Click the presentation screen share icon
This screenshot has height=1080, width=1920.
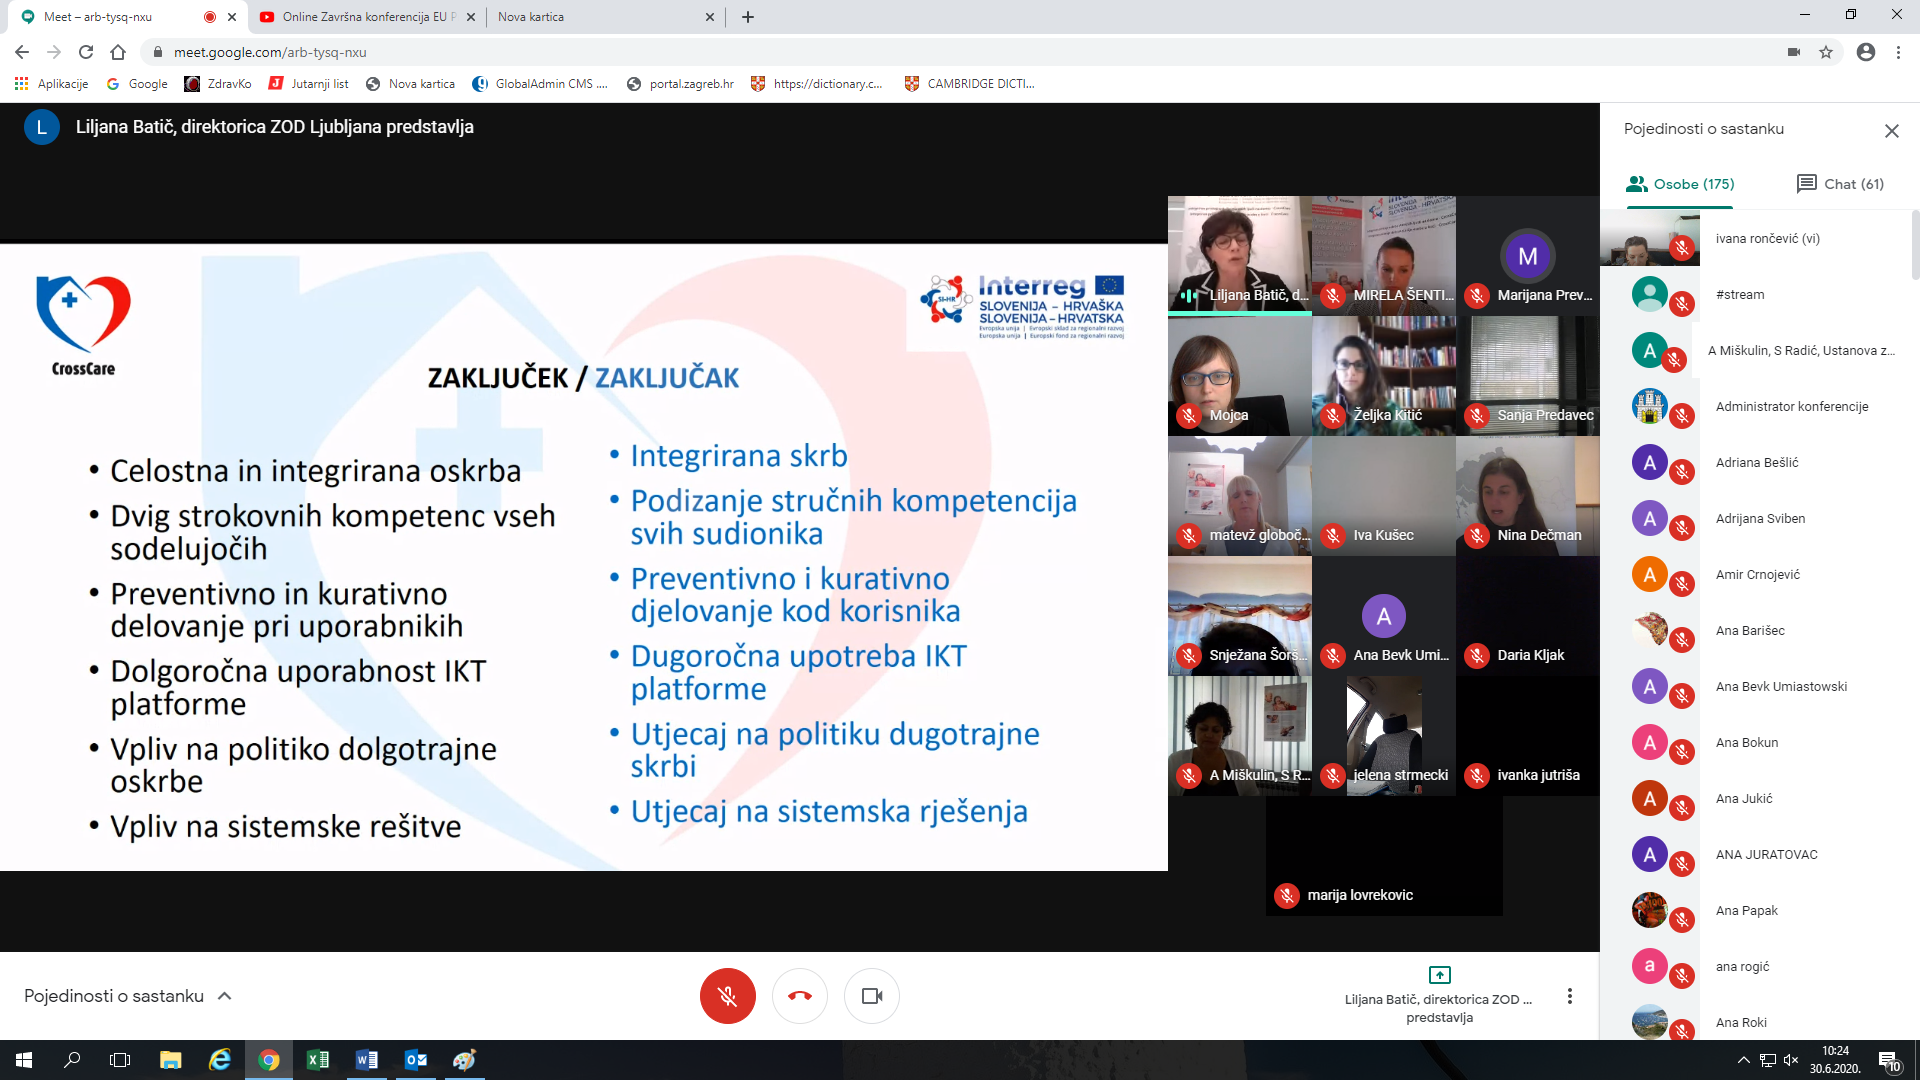pyautogui.click(x=1439, y=975)
